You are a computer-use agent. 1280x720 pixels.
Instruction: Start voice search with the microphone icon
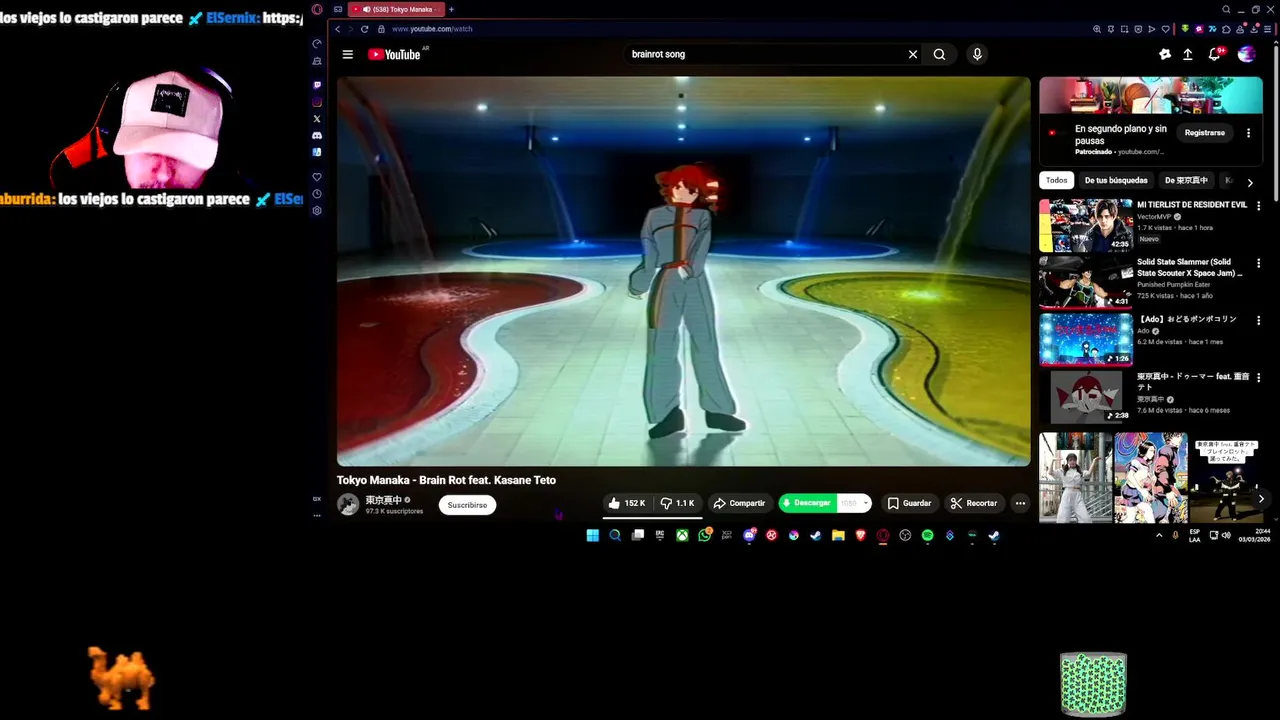pyautogui.click(x=977, y=54)
